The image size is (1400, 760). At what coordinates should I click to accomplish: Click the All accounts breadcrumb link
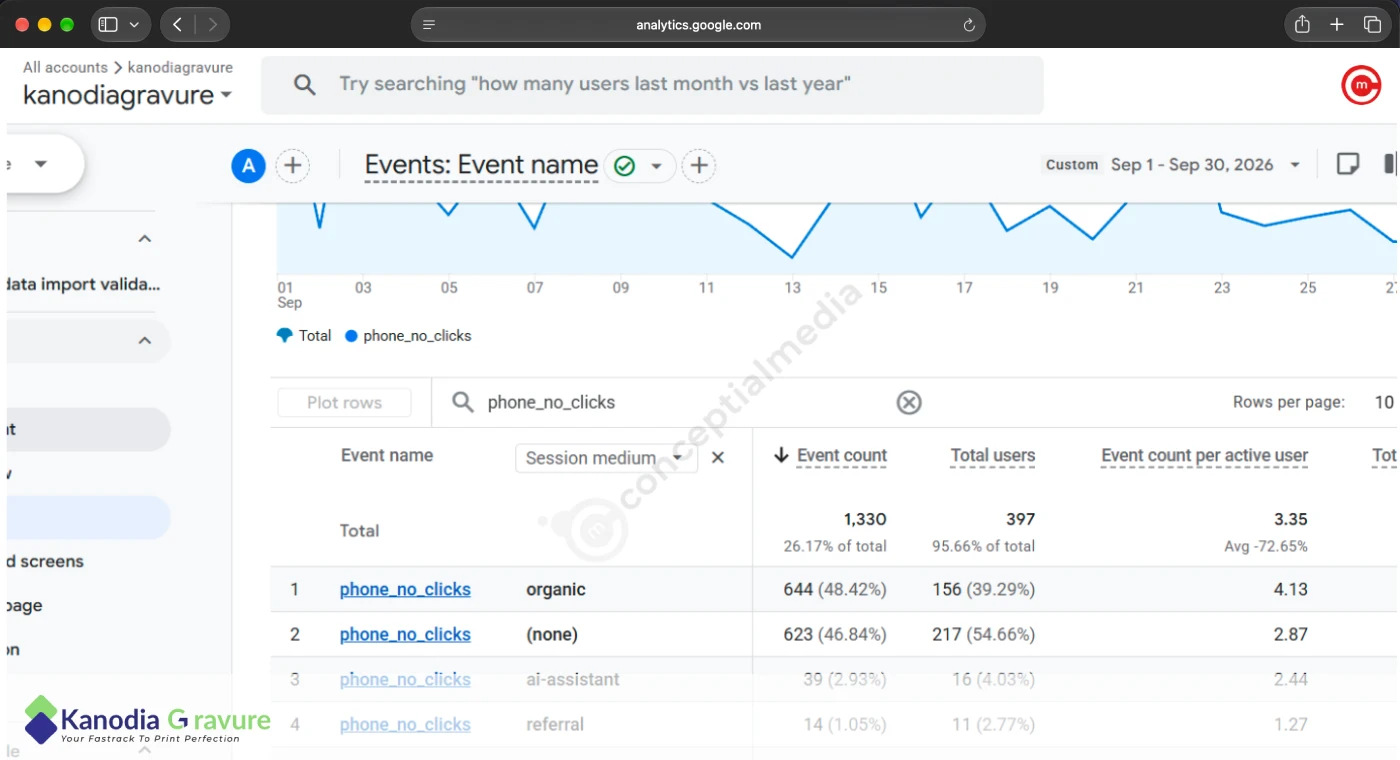tap(65, 67)
